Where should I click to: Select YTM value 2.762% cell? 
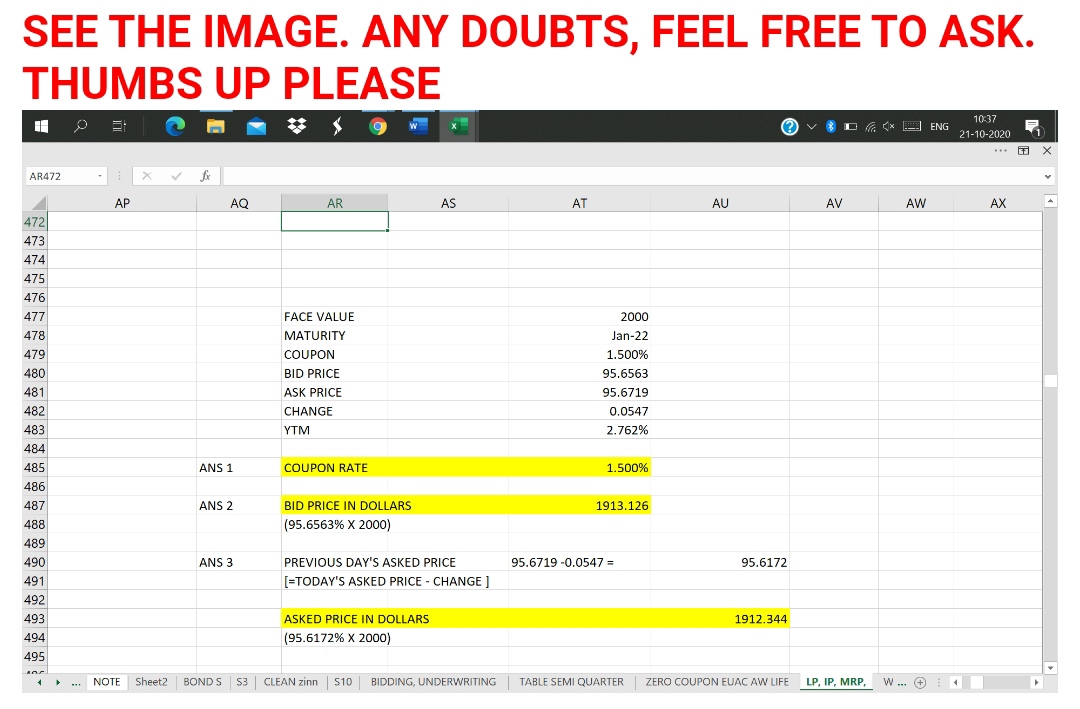[x=579, y=430]
